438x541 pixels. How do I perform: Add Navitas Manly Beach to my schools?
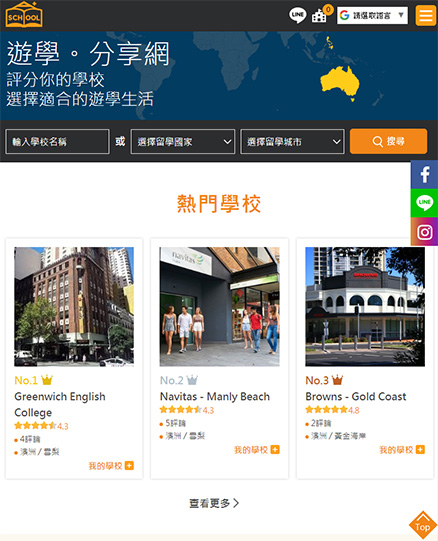coord(256,450)
